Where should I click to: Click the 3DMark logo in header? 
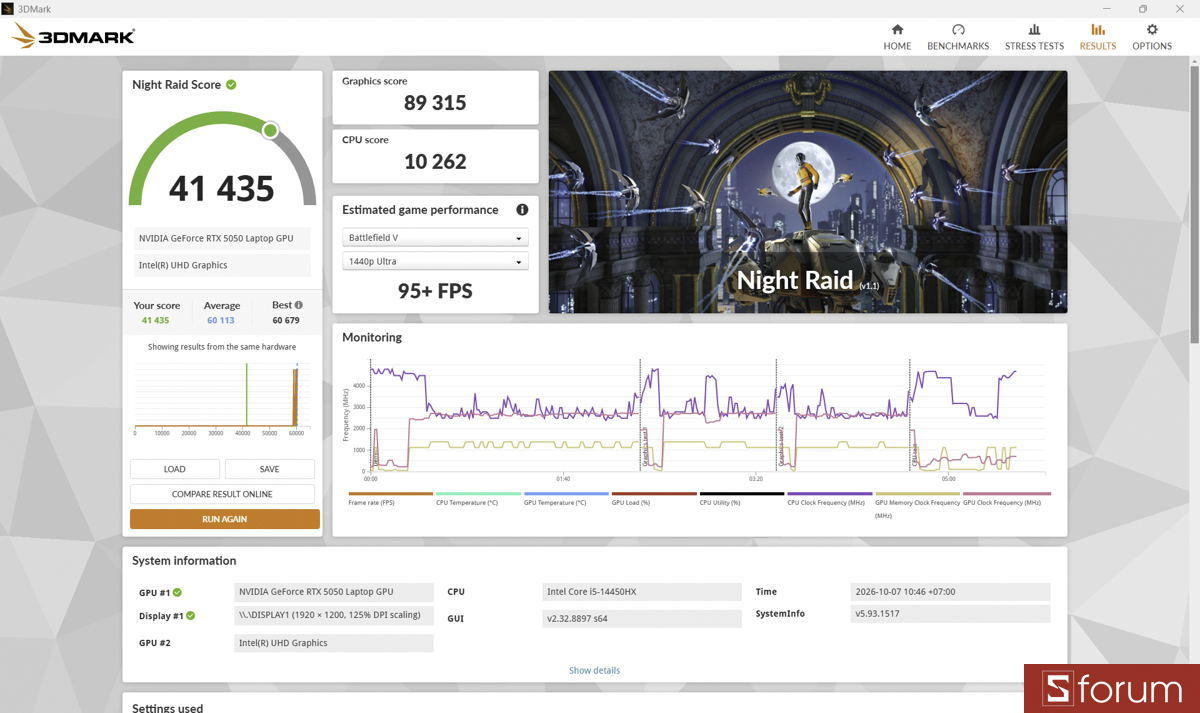click(x=73, y=37)
